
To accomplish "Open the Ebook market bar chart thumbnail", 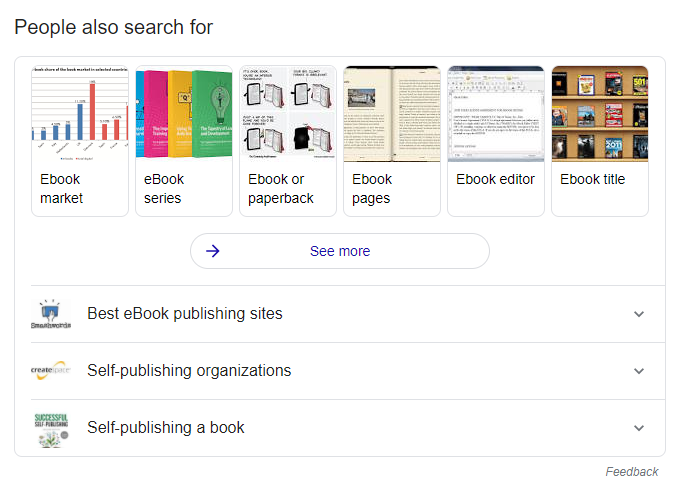I will [80, 114].
